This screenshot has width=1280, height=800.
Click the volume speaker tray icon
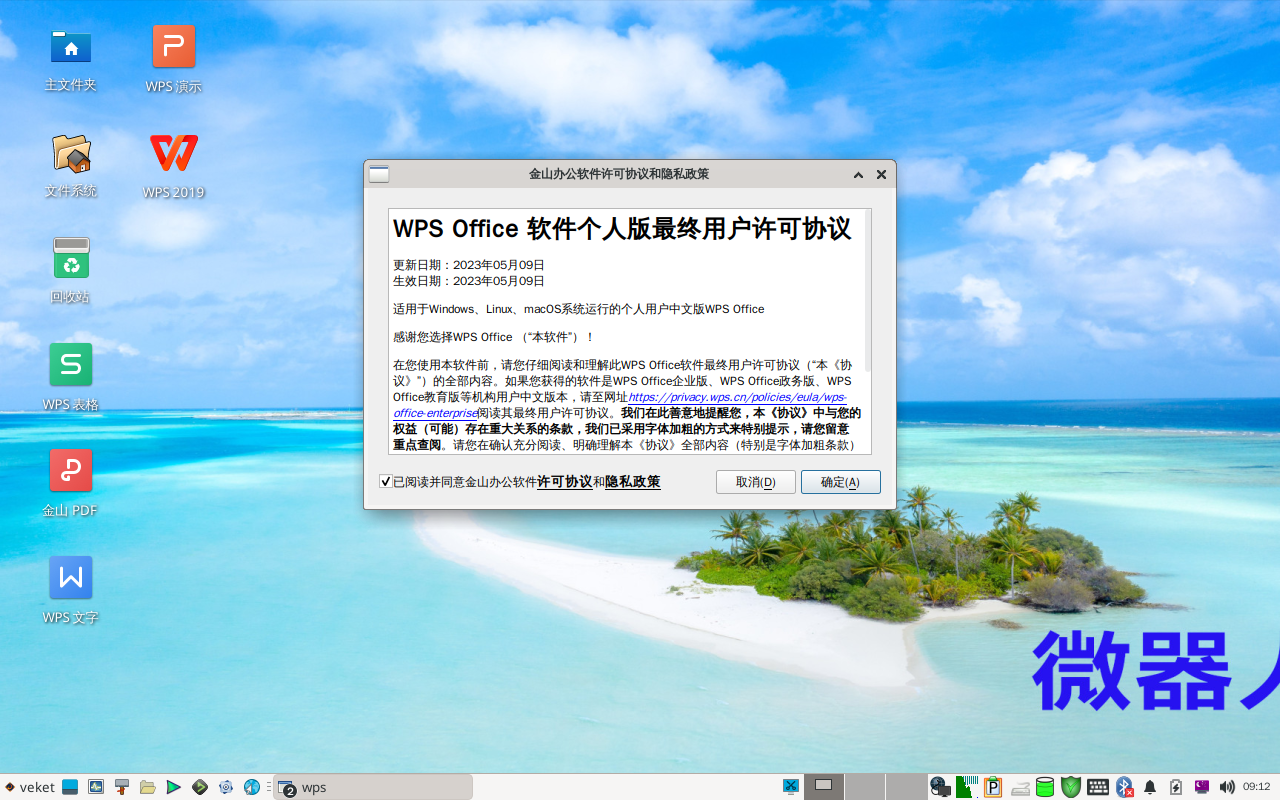pos(1227,787)
